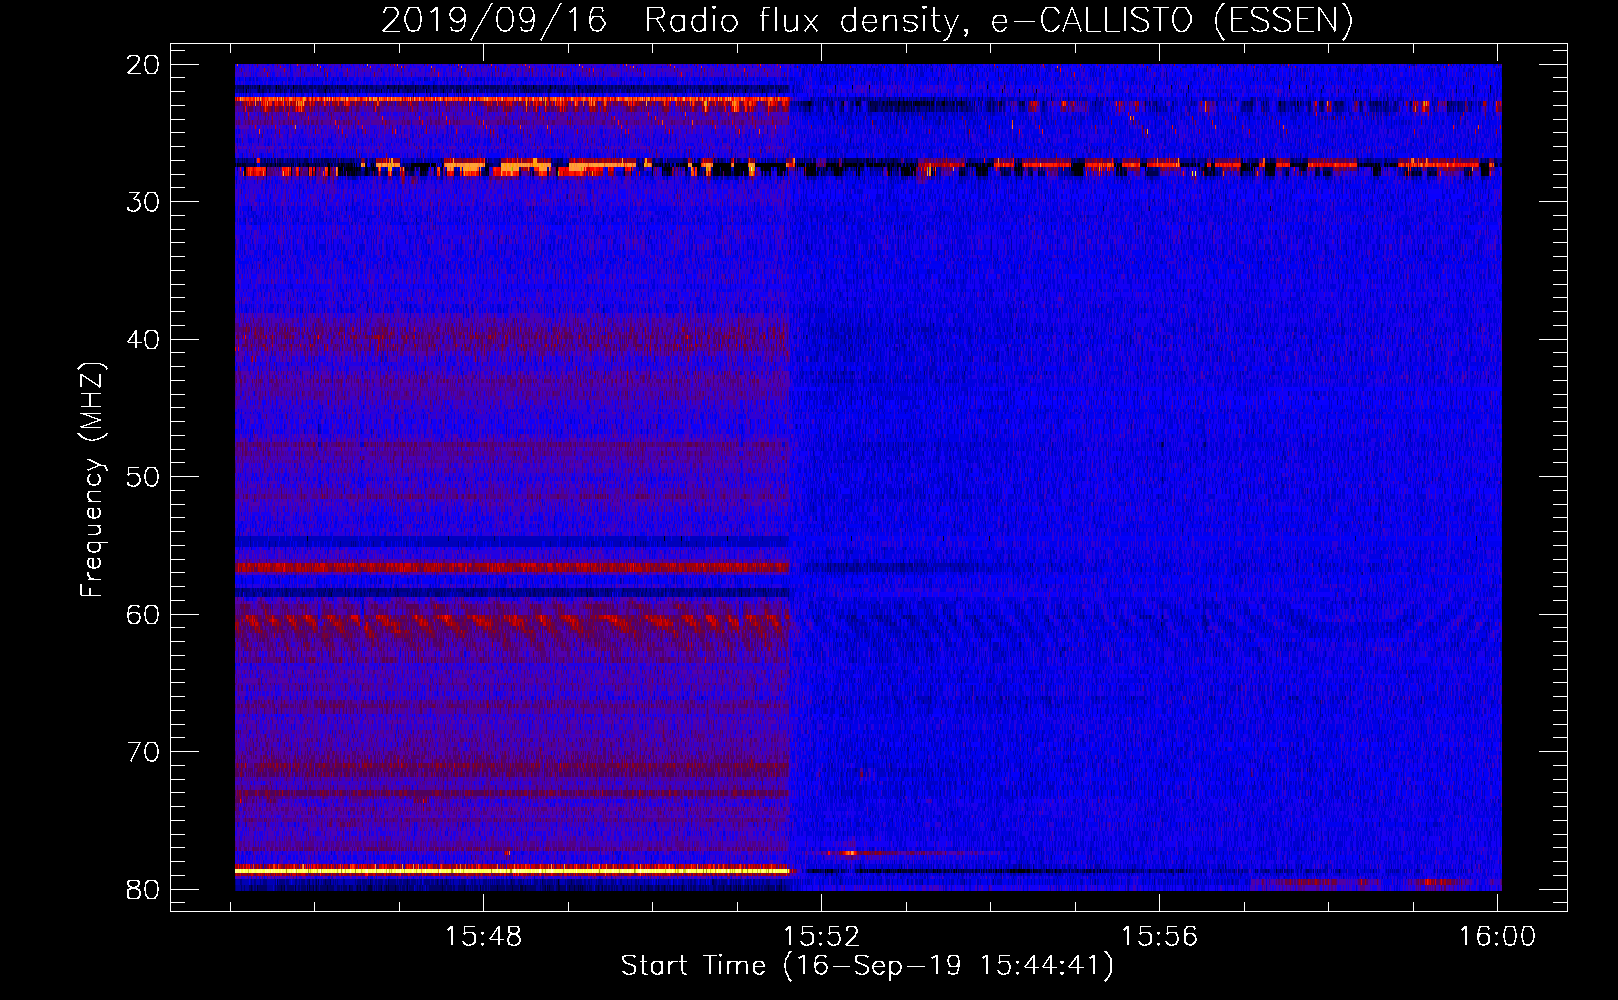
Task: Select the Frequency (MHZ) axis label
Action: coord(91,479)
